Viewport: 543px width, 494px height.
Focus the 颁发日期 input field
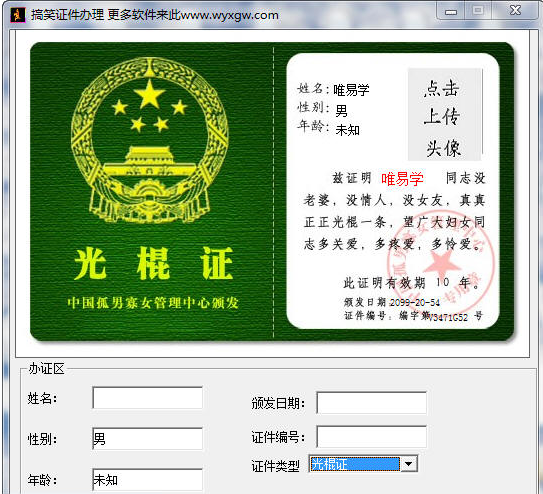pyautogui.click(x=372, y=402)
